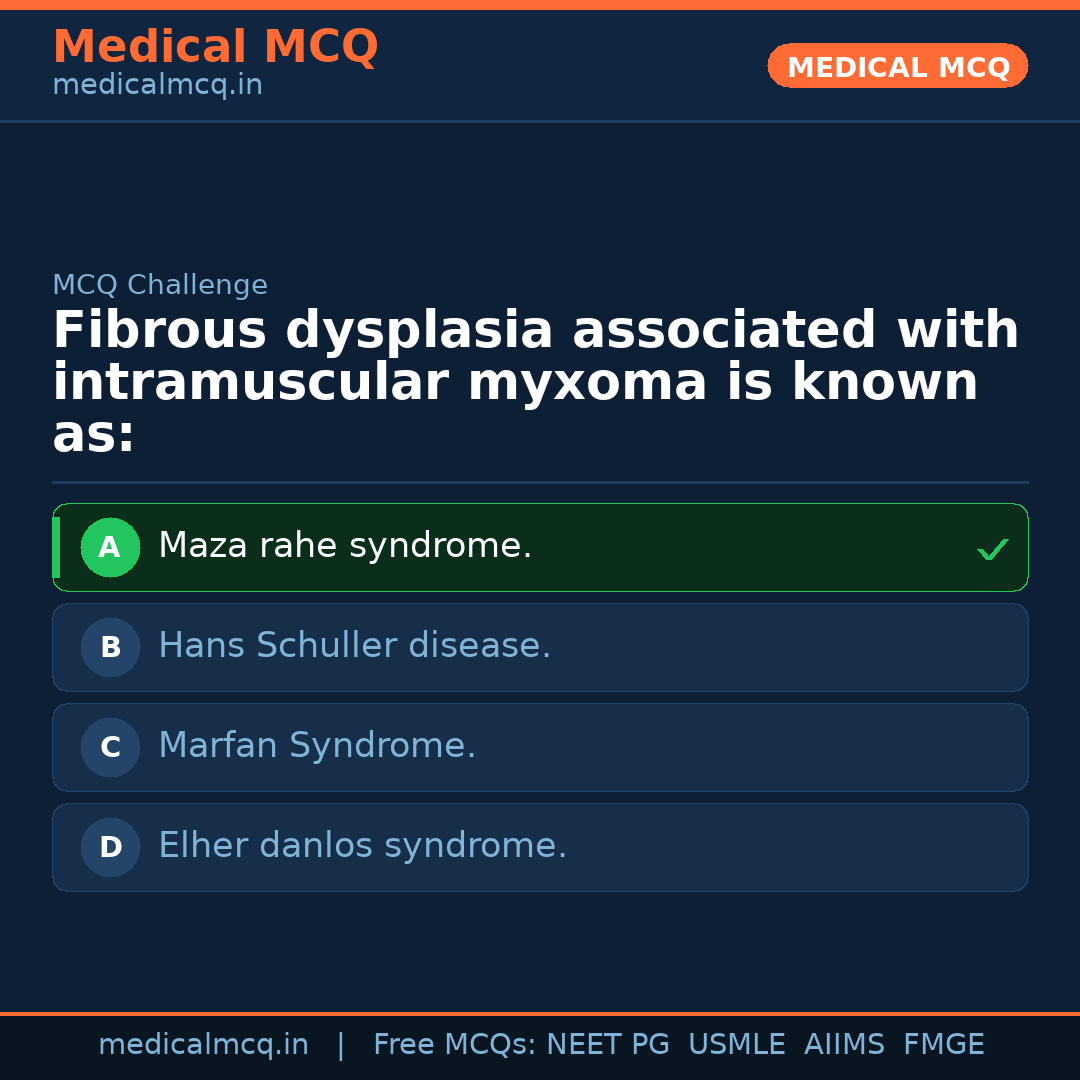This screenshot has width=1080, height=1080.
Task: Click the Fibrous dysplasia question text
Action: point(535,383)
